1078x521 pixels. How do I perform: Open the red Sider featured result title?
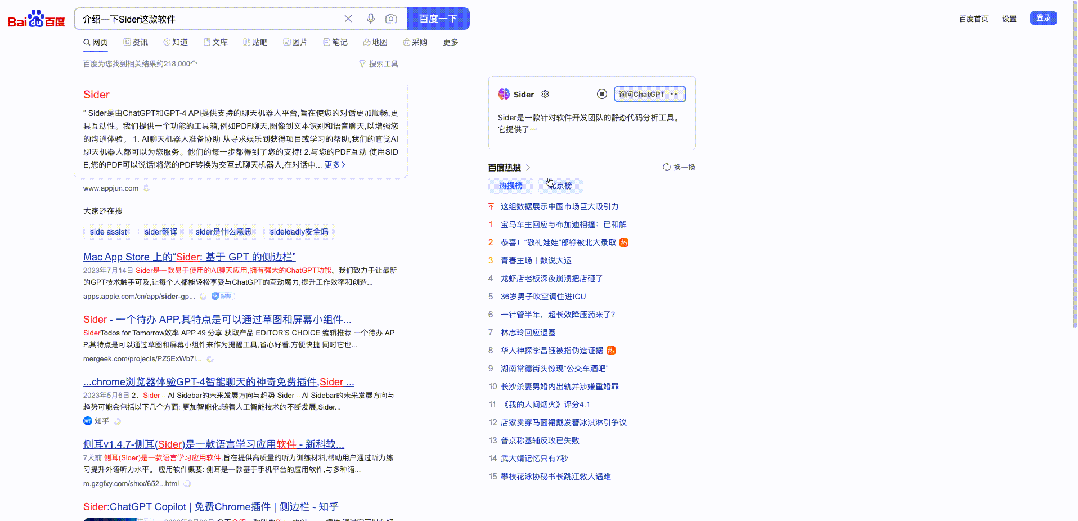click(96, 94)
